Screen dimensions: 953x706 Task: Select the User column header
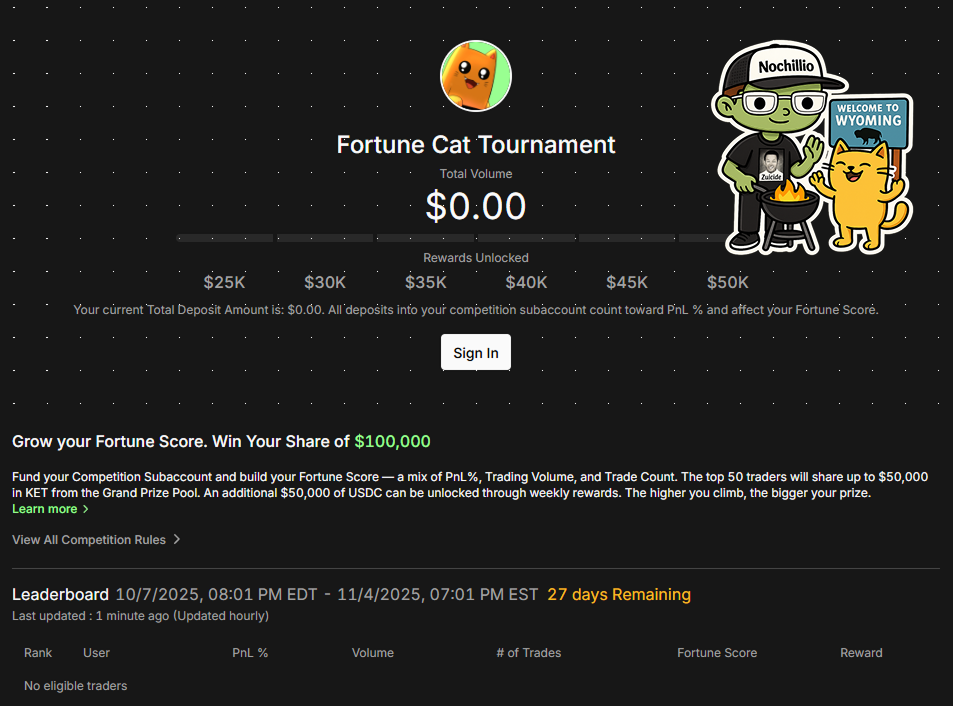[97, 653]
